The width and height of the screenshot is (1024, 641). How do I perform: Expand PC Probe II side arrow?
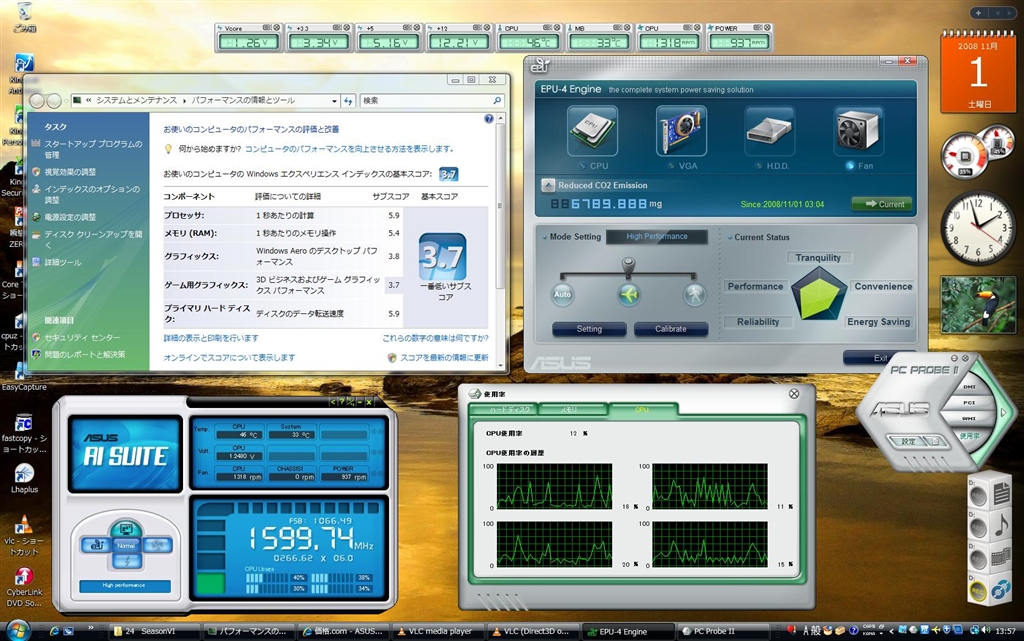click(1004, 412)
